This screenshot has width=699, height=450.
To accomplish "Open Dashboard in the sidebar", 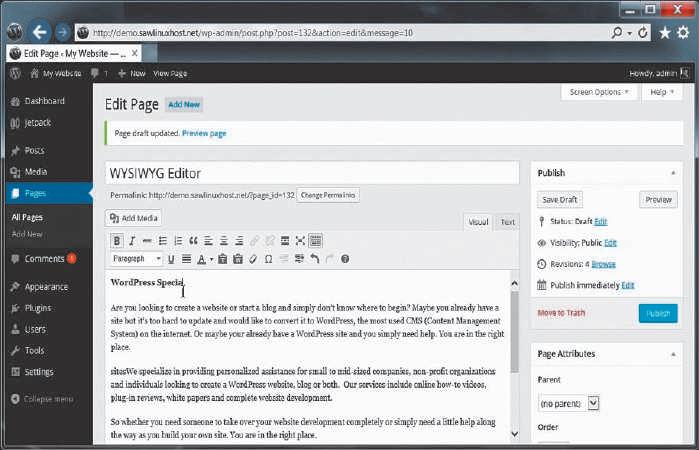I will [45, 101].
